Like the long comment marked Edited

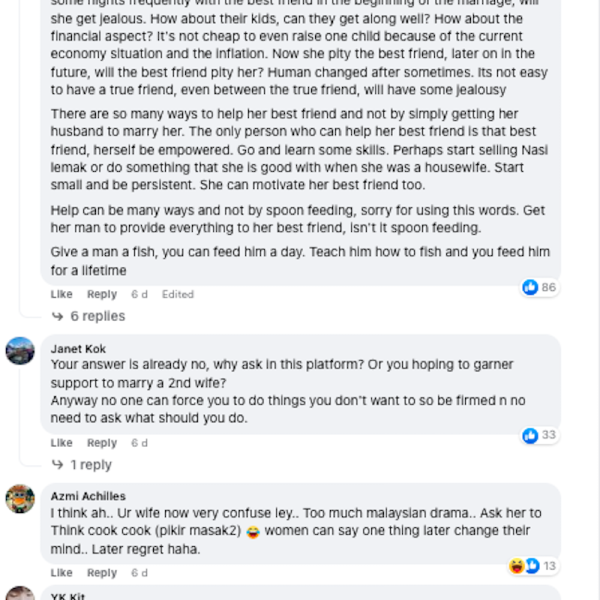61,294
